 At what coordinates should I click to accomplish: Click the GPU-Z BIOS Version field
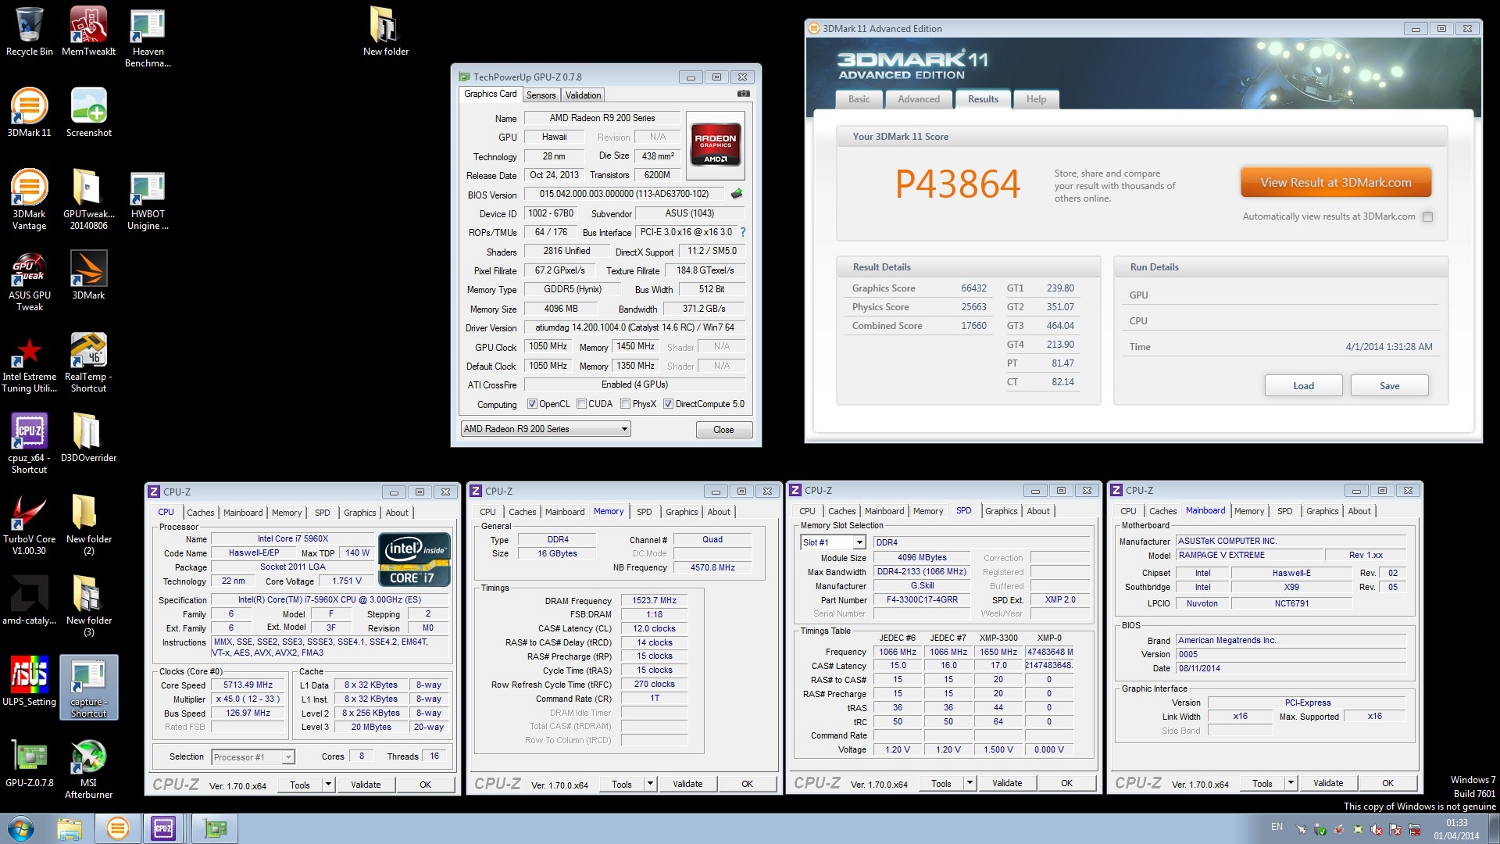click(x=624, y=194)
